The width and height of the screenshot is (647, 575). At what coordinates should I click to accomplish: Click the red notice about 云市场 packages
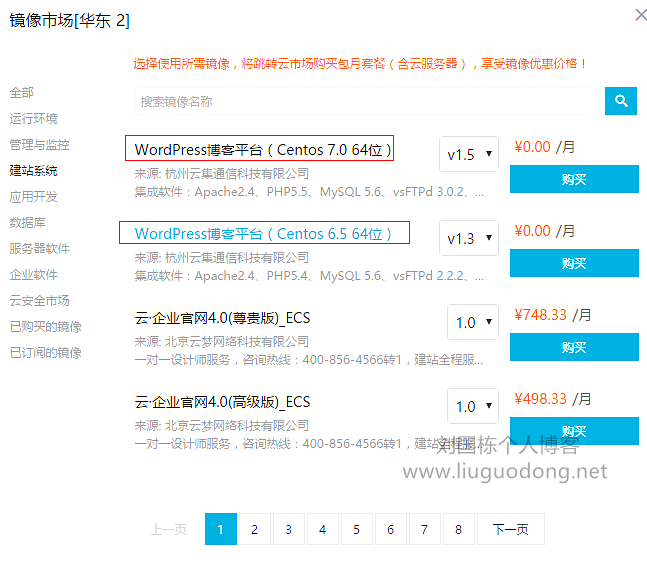(x=360, y=64)
